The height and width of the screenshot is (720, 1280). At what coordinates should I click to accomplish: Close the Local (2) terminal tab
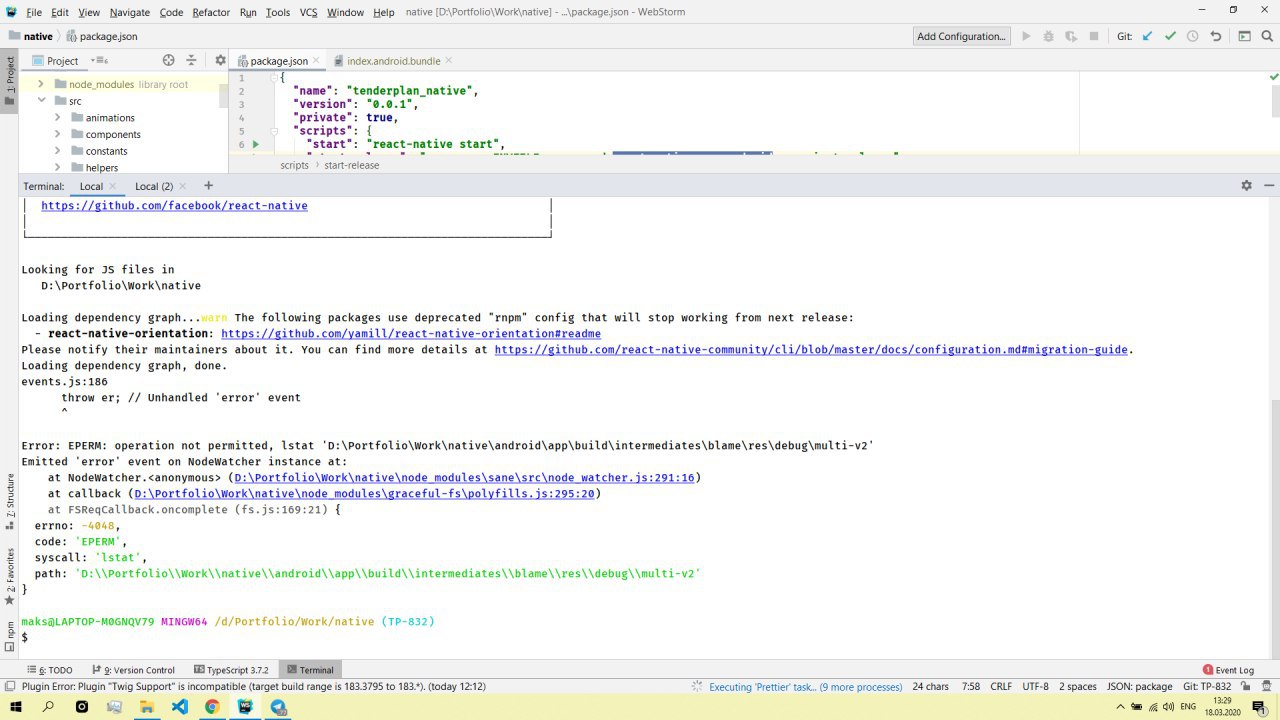182,186
